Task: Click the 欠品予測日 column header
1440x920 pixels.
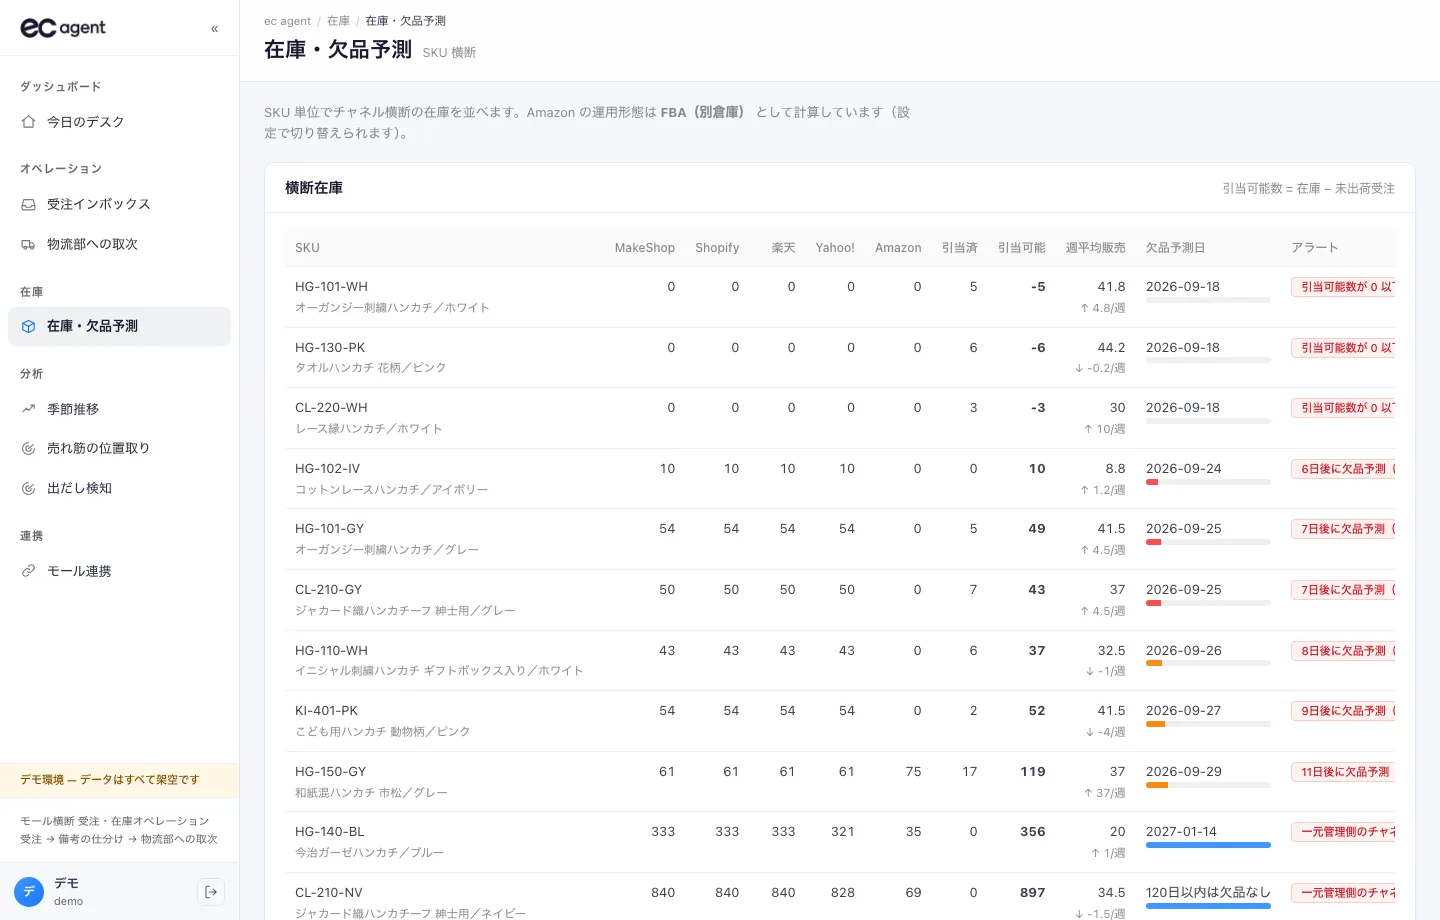Action: click(1175, 248)
